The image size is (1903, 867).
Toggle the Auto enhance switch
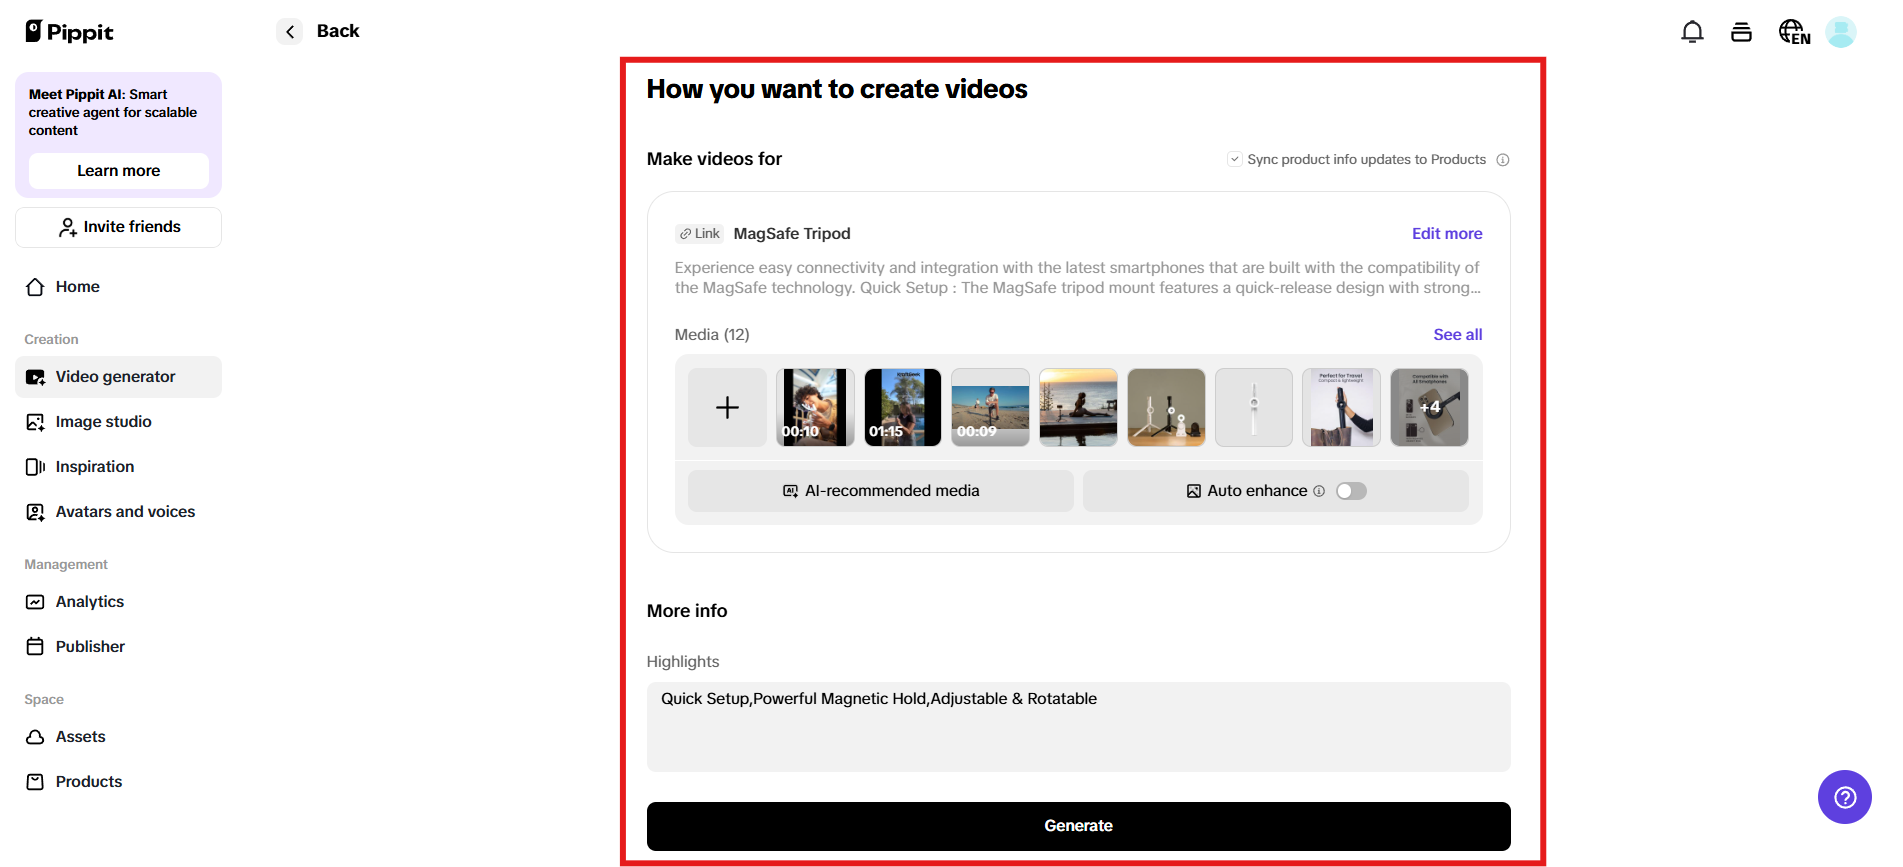(1351, 491)
